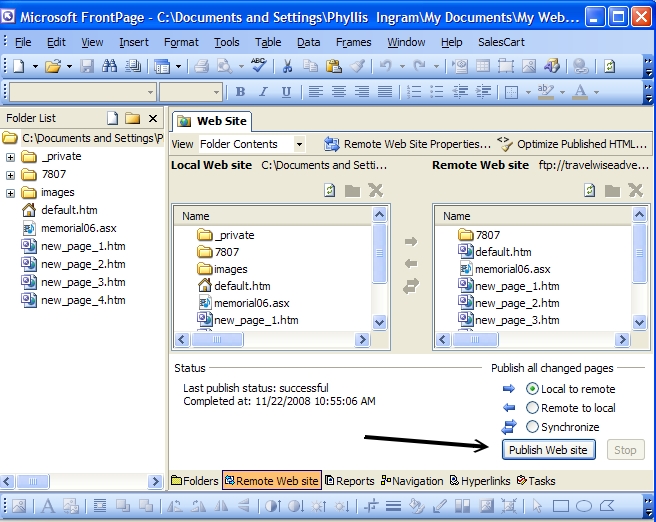Toggle Bold formatting
This screenshot has height=522, width=656.
click(x=240, y=92)
